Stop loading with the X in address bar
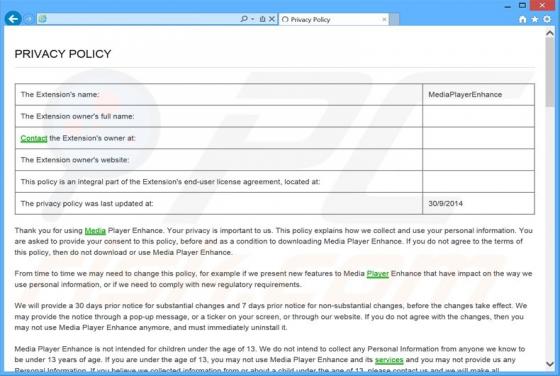Screen dimensions: 560x376 [x=272, y=19]
